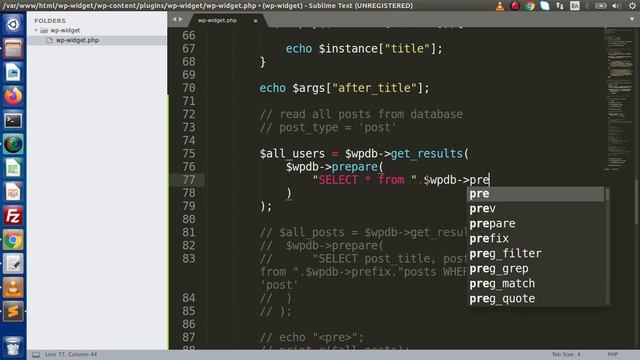
Task: Choose 'prepare' from the autocomplete list
Action: pyautogui.click(x=536, y=224)
